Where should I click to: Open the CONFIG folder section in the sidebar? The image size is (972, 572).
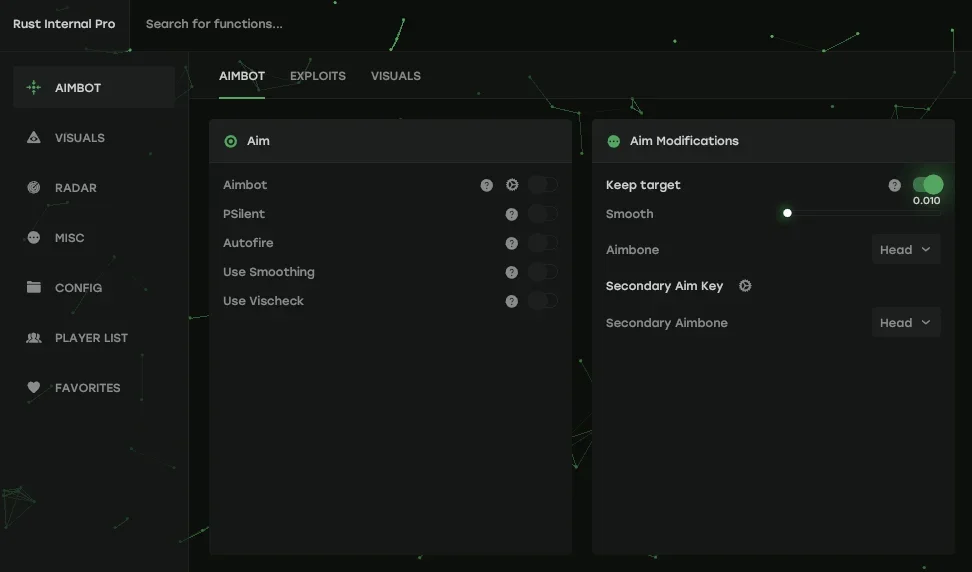[94, 288]
